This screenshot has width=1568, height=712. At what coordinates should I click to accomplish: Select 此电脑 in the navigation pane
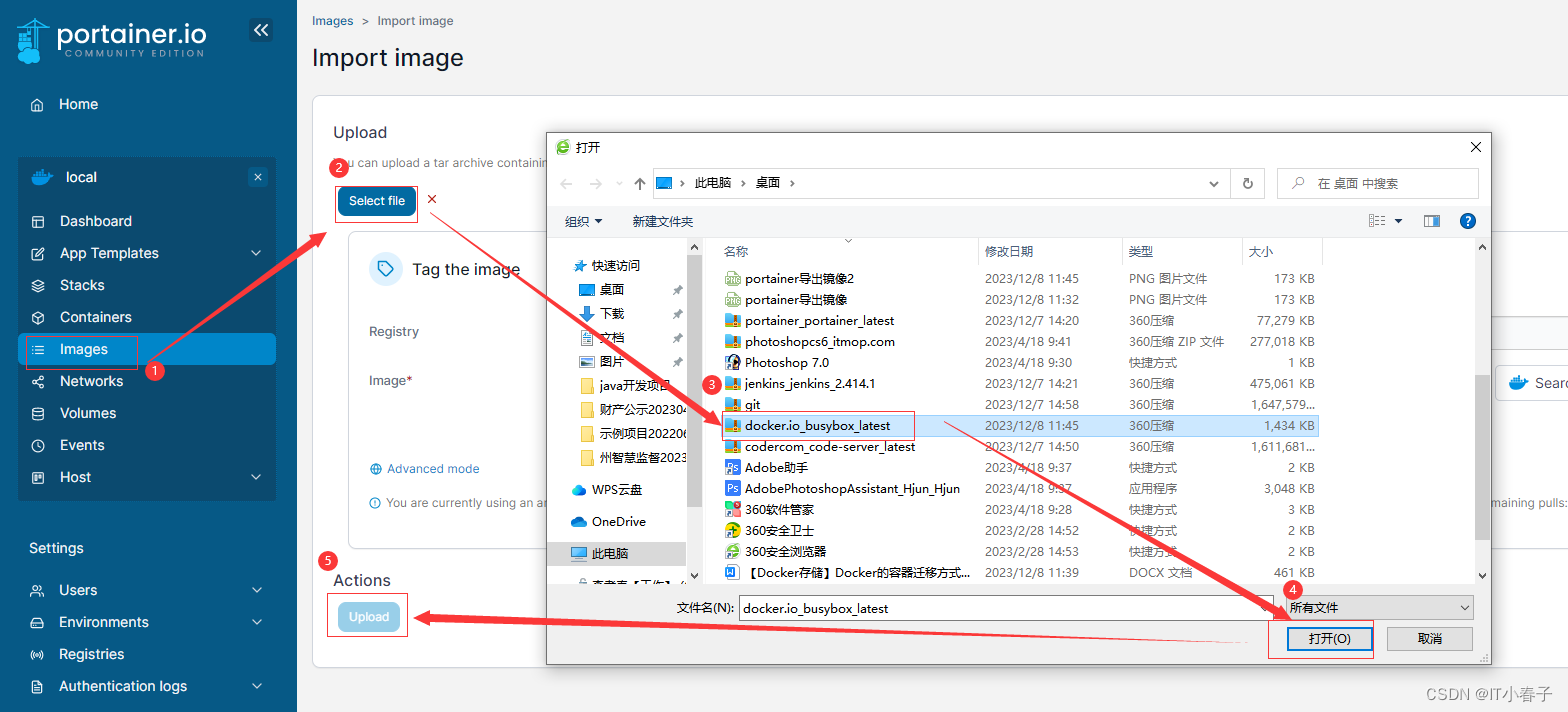pyautogui.click(x=611, y=554)
